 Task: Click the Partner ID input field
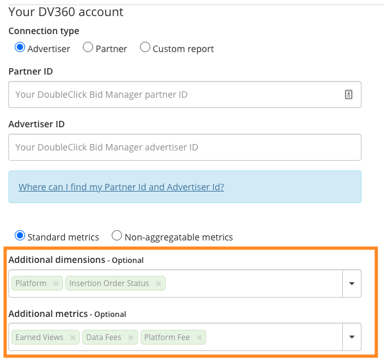[x=185, y=94]
